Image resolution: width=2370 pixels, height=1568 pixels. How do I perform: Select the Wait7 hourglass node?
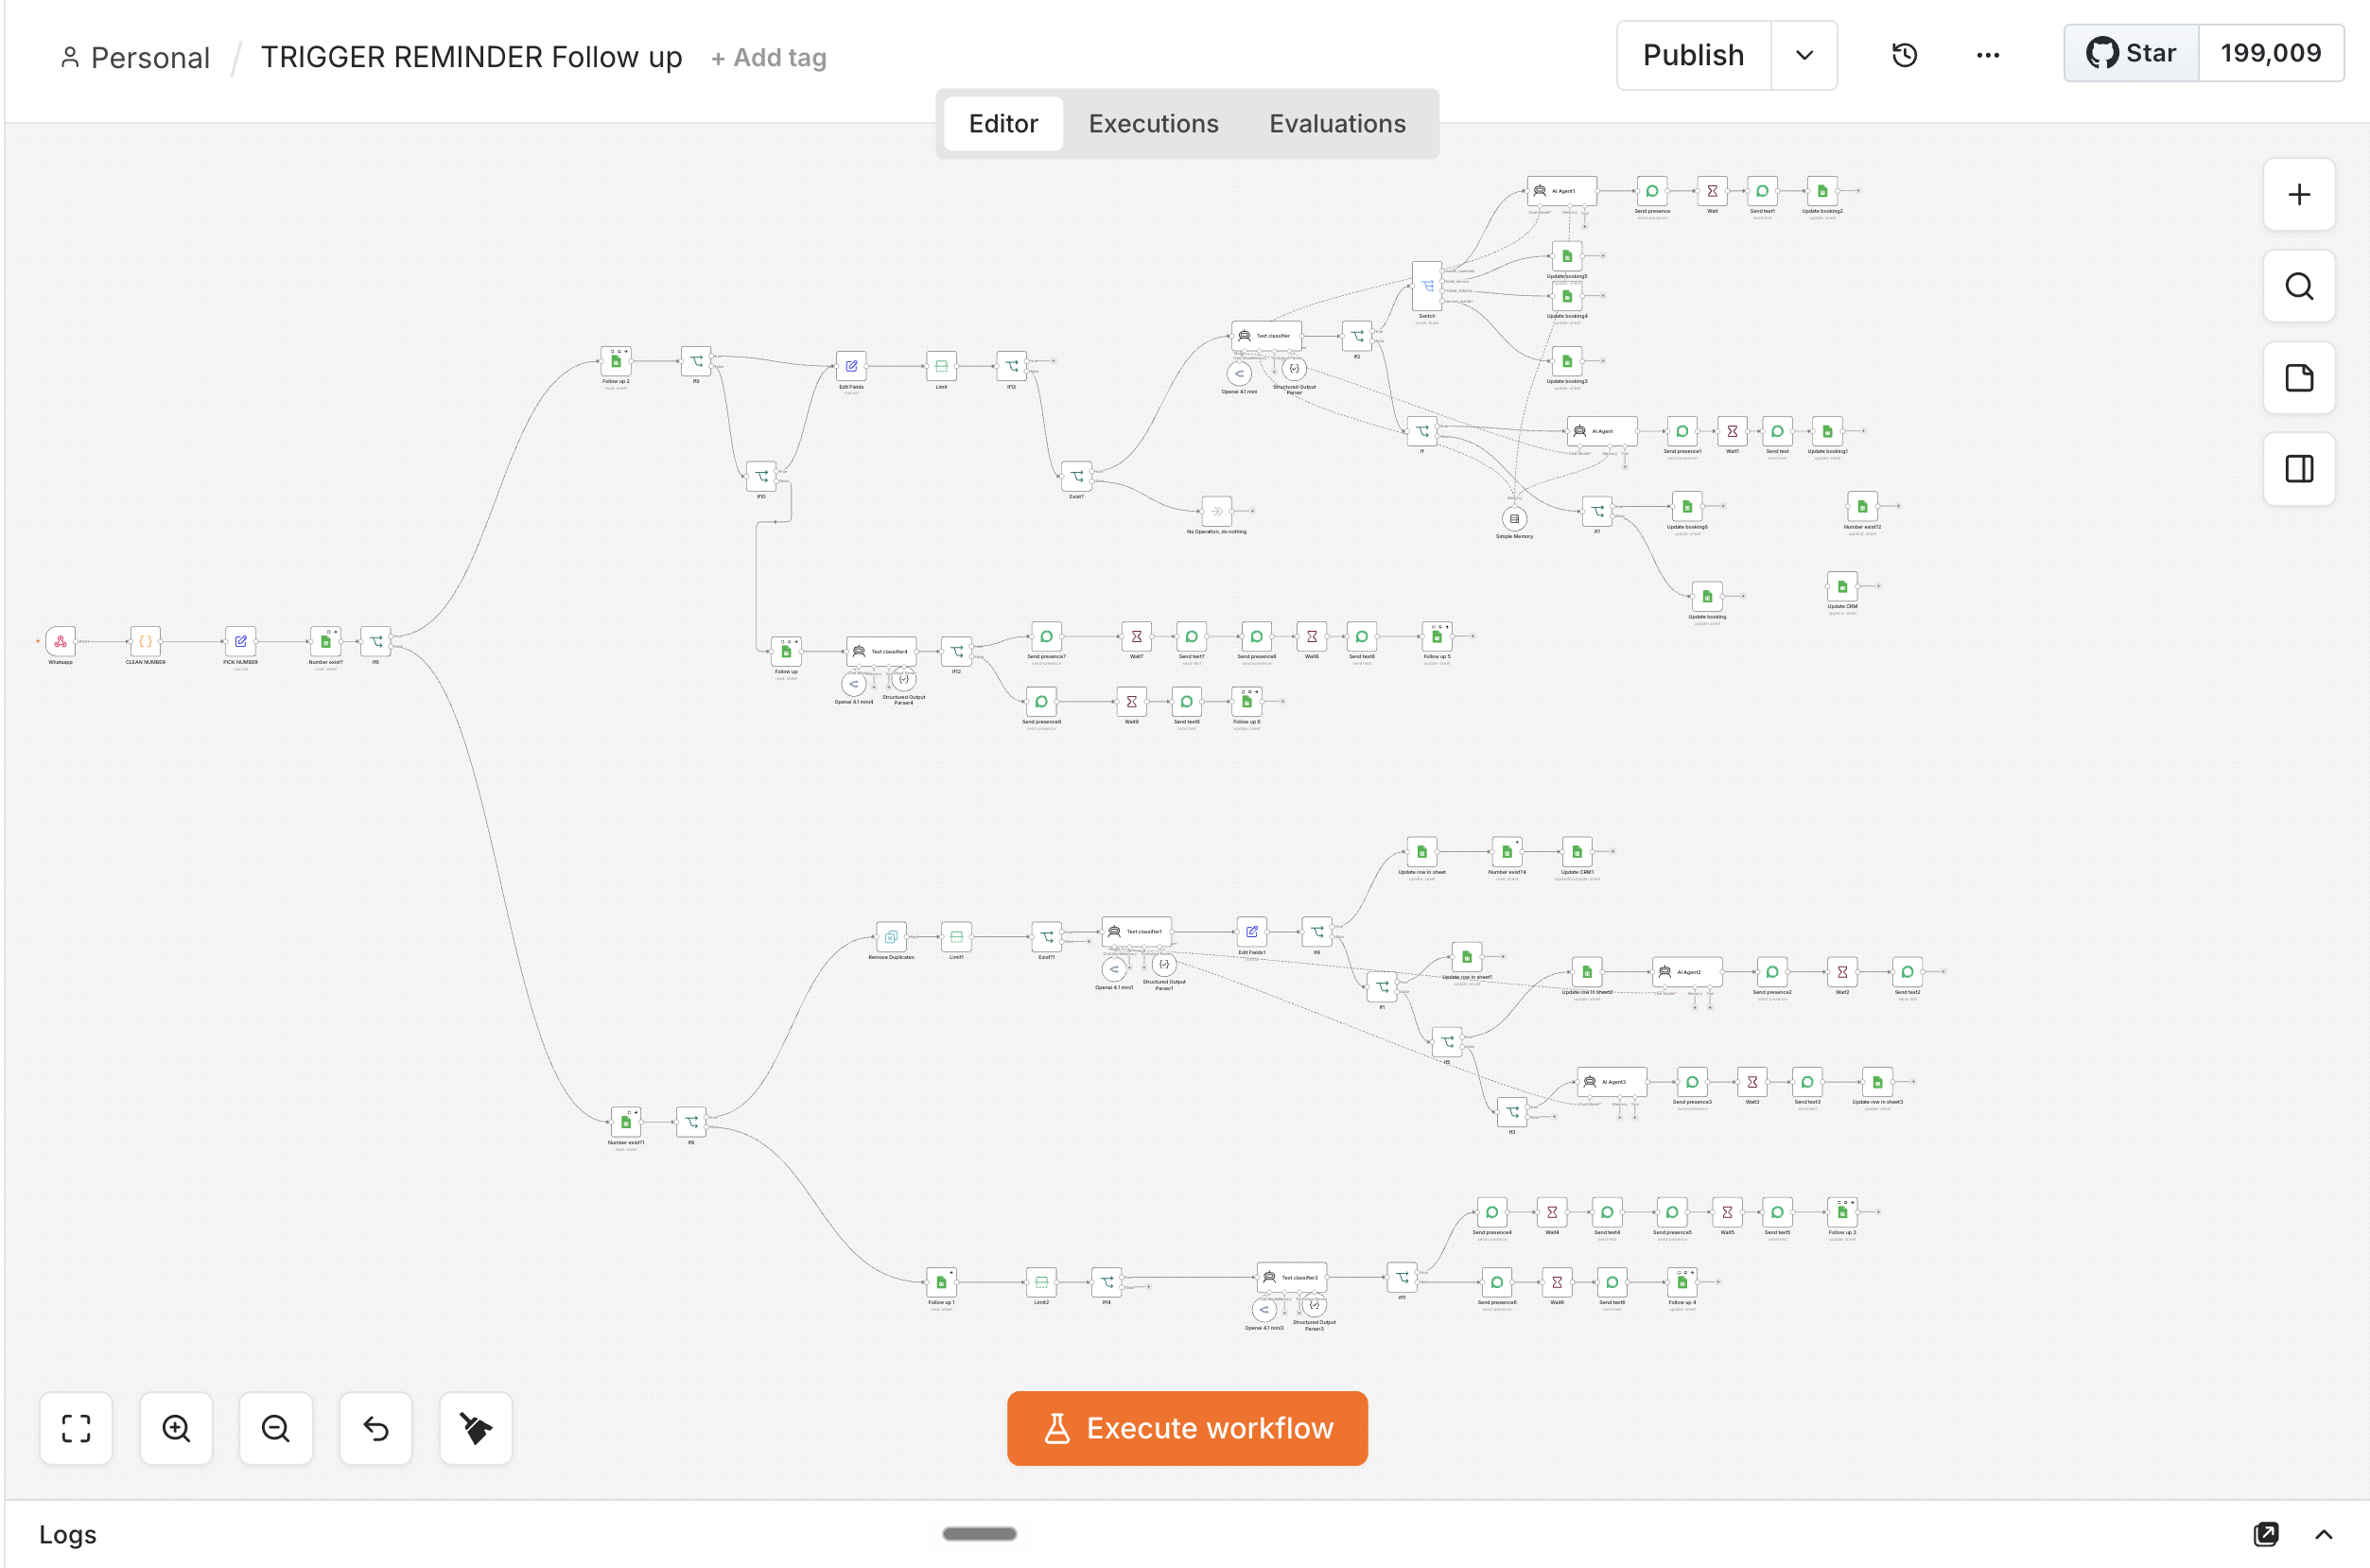1136,636
